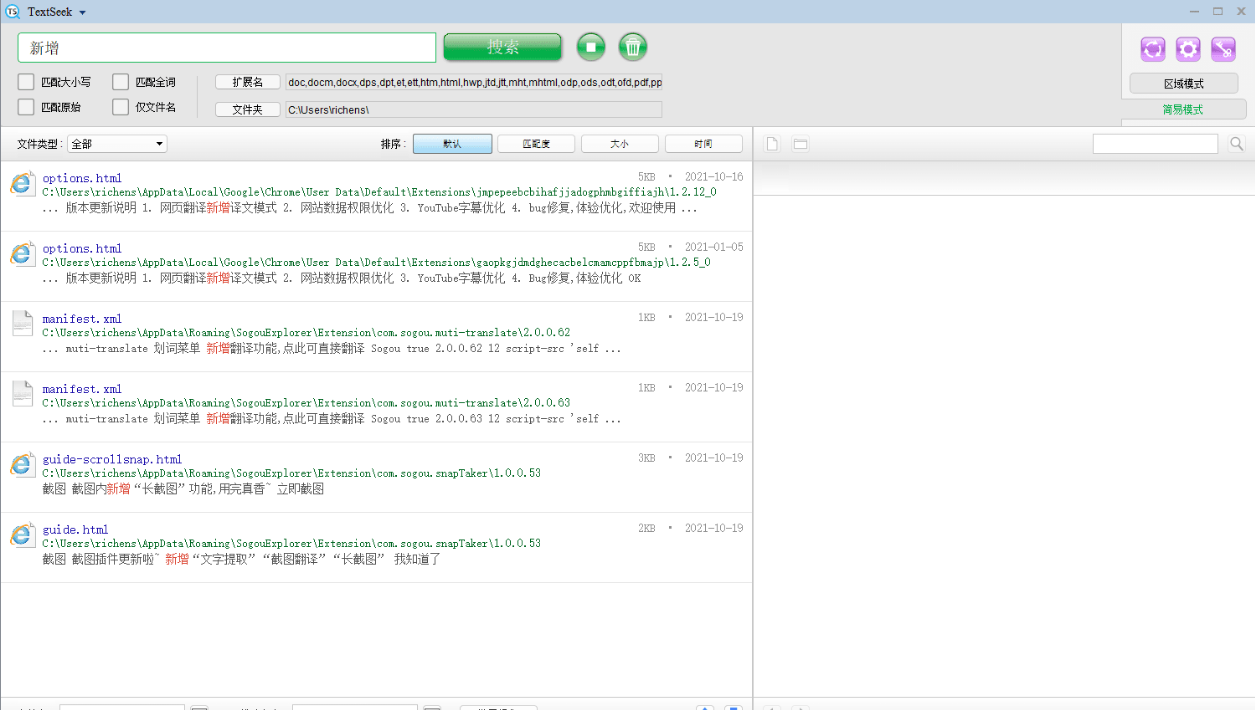
Task: Click the magnifier icon beside the preview search box
Action: pos(1237,143)
